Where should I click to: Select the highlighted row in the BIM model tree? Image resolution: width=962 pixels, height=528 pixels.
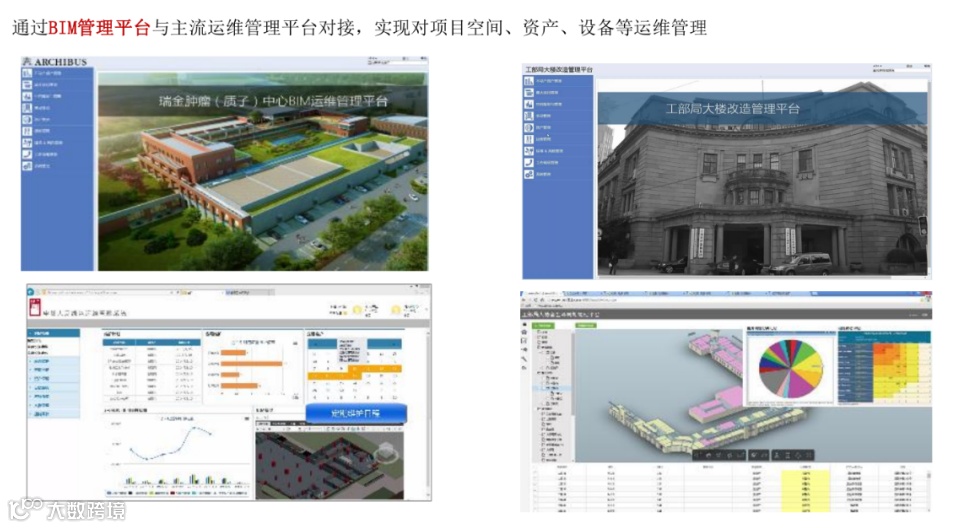click(x=553, y=388)
